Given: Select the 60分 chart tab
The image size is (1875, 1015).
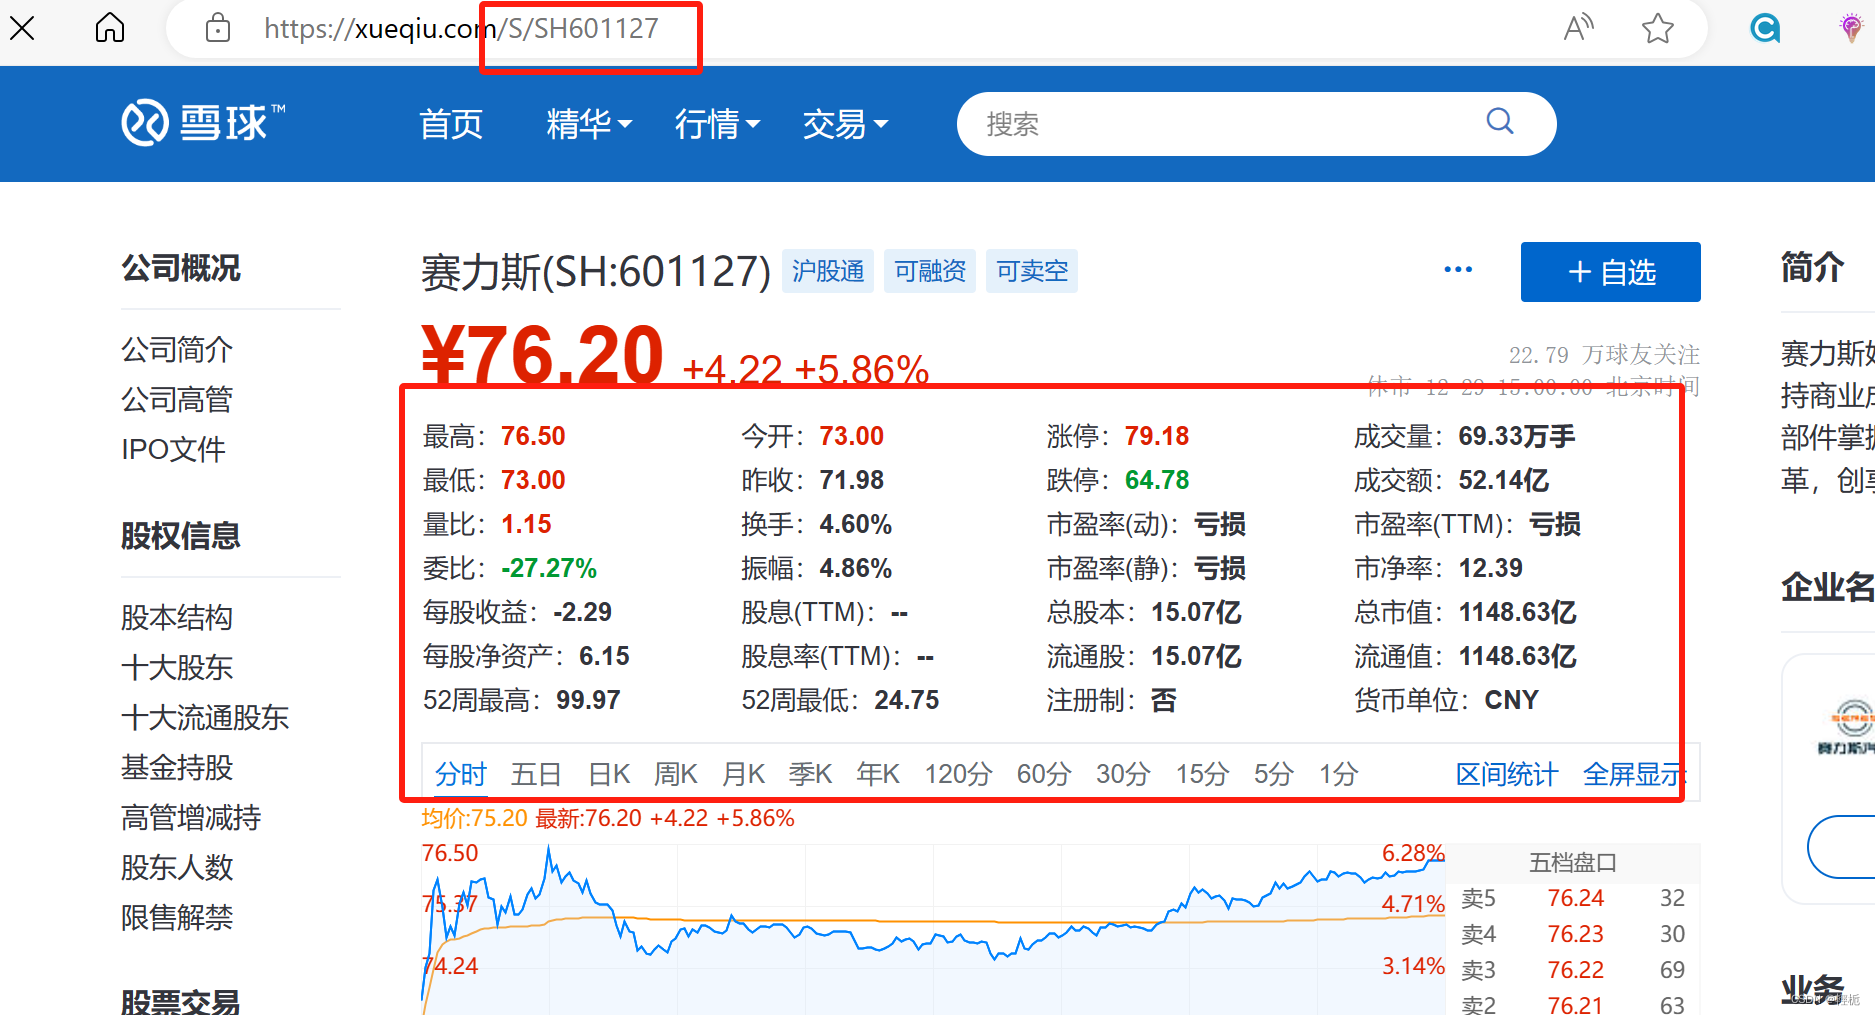Looking at the screenshot, I should pyautogui.click(x=1044, y=774).
